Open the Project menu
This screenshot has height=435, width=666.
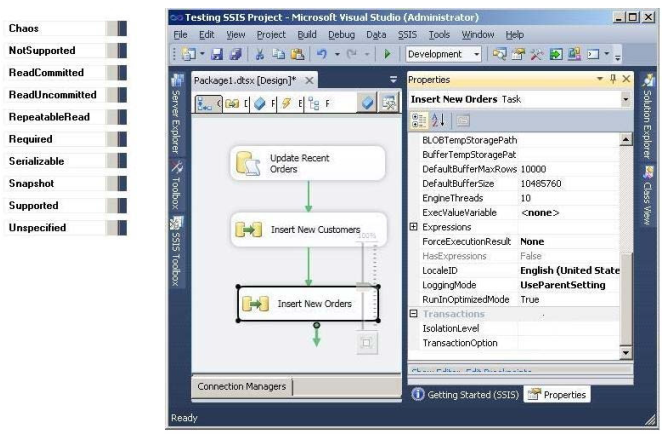tap(271, 35)
